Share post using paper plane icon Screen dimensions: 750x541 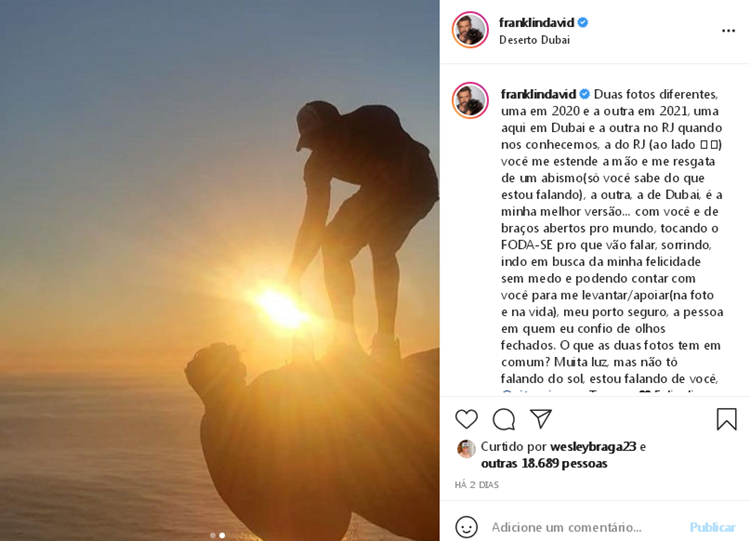(541, 419)
